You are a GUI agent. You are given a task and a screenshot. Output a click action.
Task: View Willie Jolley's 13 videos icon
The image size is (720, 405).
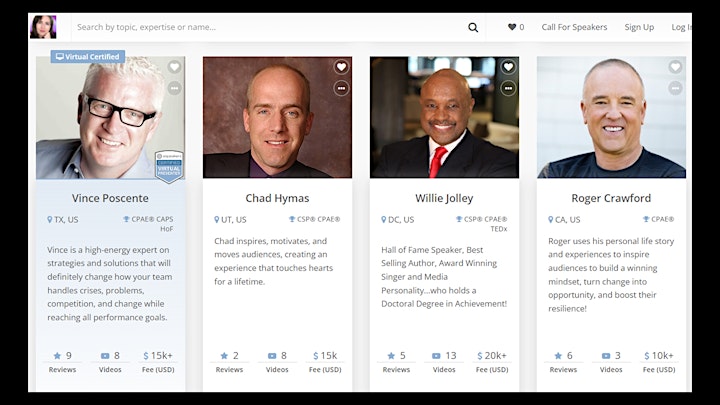(436, 356)
